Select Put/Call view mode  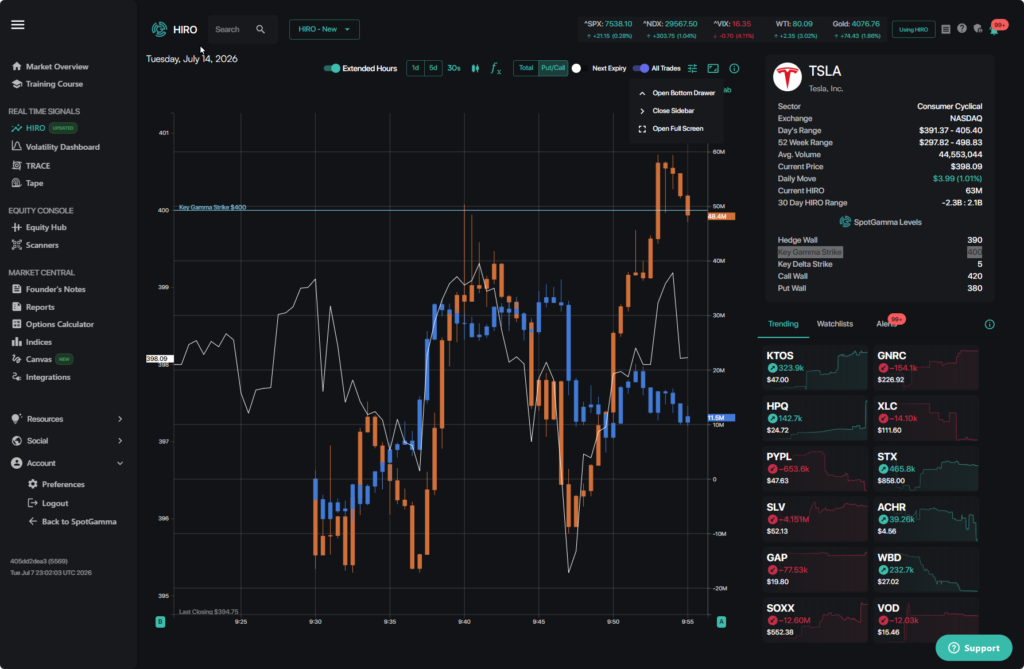[553, 68]
